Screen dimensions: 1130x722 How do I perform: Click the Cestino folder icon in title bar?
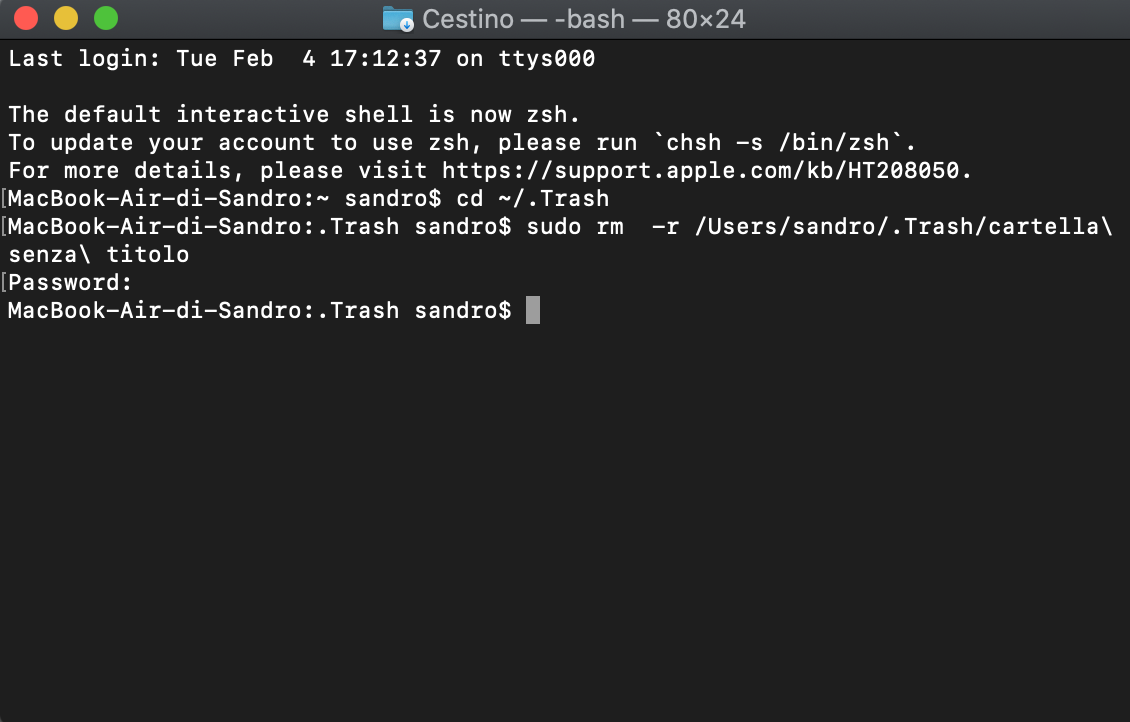coord(398,19)
